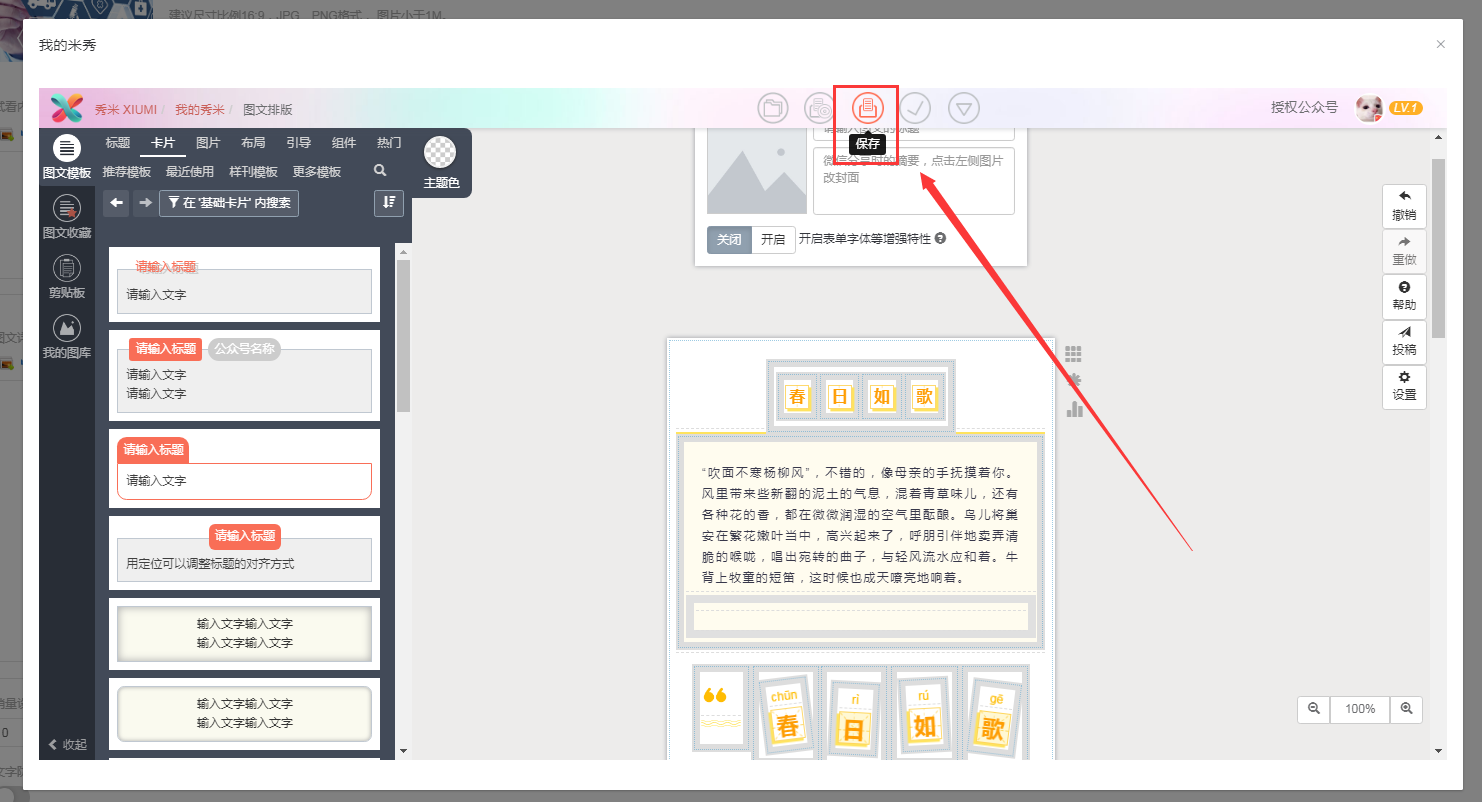Click 撤销 undo button

point(1404,206)
